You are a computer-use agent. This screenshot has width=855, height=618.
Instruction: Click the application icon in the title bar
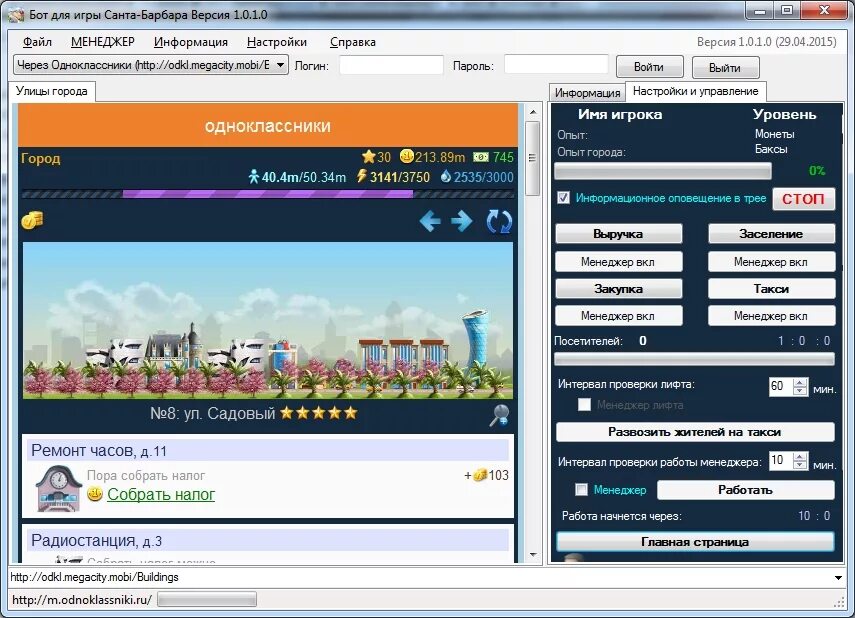[x=16, y=15]
